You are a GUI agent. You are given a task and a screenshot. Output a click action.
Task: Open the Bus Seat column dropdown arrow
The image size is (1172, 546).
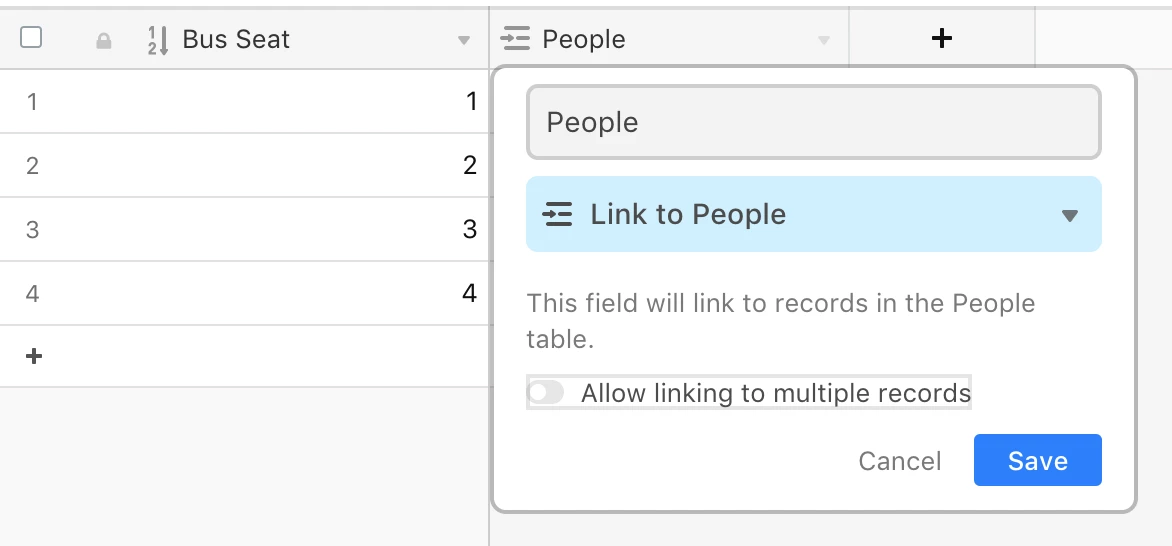point(463,40)
